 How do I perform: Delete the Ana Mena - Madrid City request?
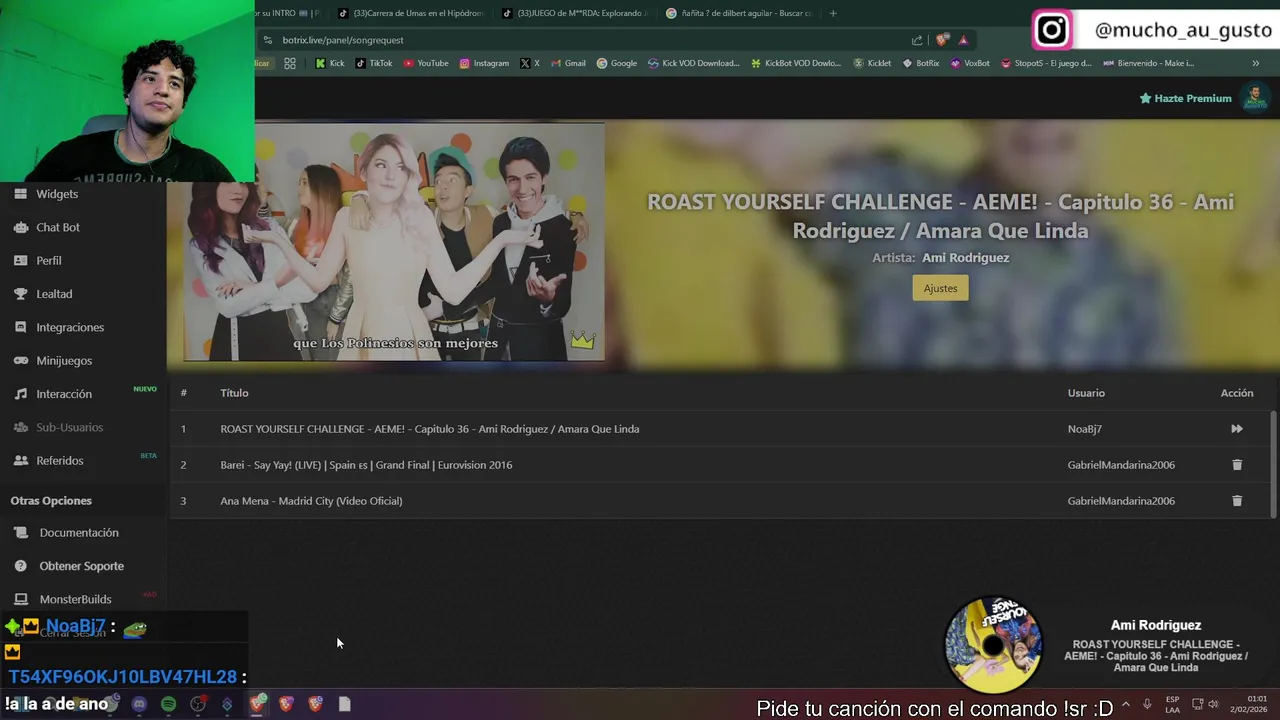tap(1237, 501)
